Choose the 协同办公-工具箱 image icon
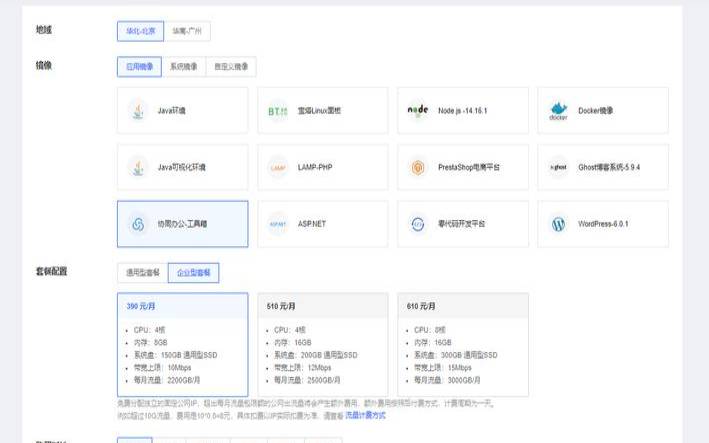Image resolution: width=709 pixels, height=443 pixels. (x=138, y=224)
